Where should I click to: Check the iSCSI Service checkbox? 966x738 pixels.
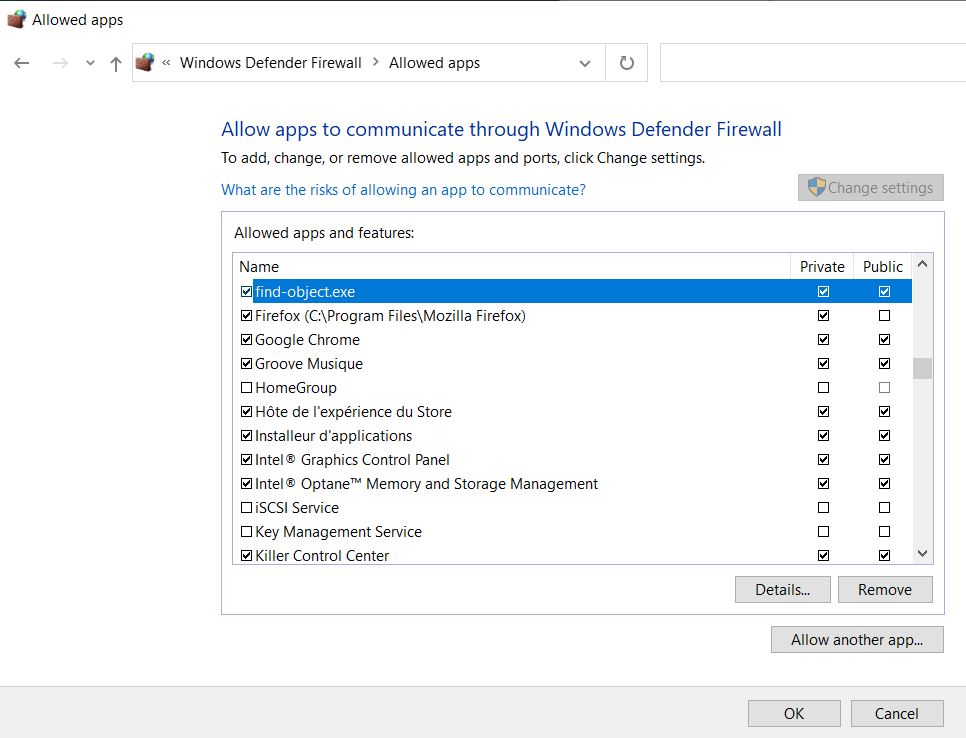[x=247, y=508]
